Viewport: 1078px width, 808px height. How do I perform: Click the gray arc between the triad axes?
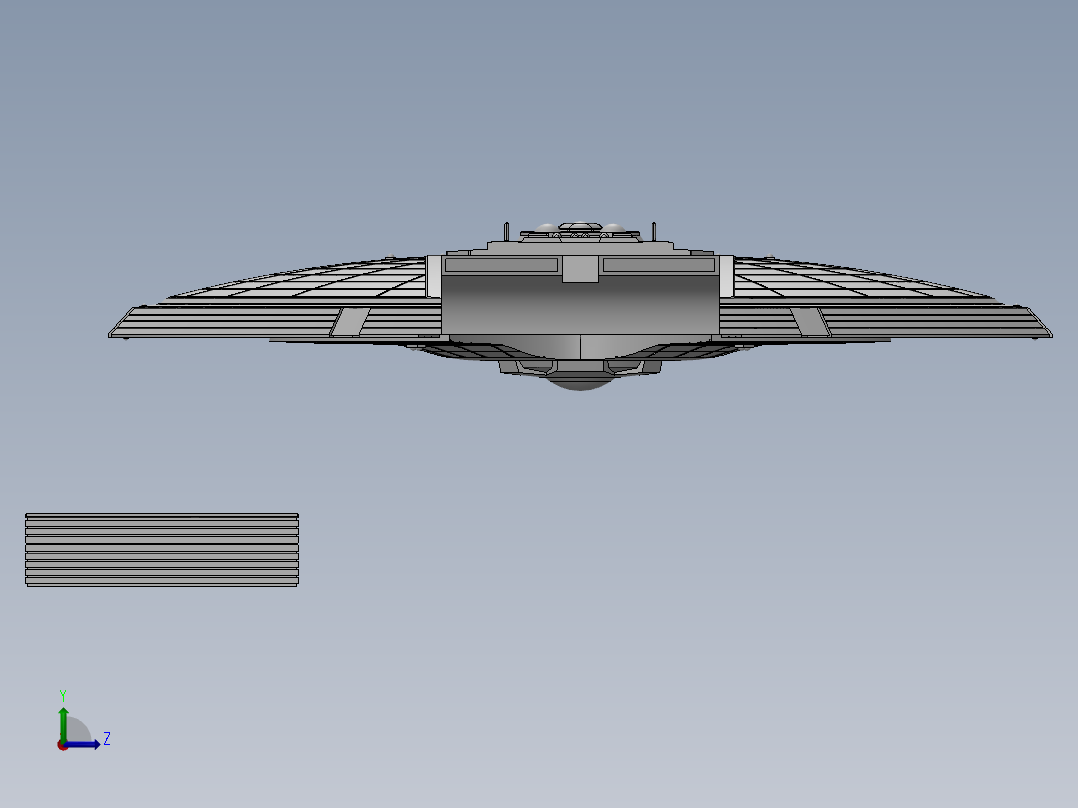click(78, 727)
